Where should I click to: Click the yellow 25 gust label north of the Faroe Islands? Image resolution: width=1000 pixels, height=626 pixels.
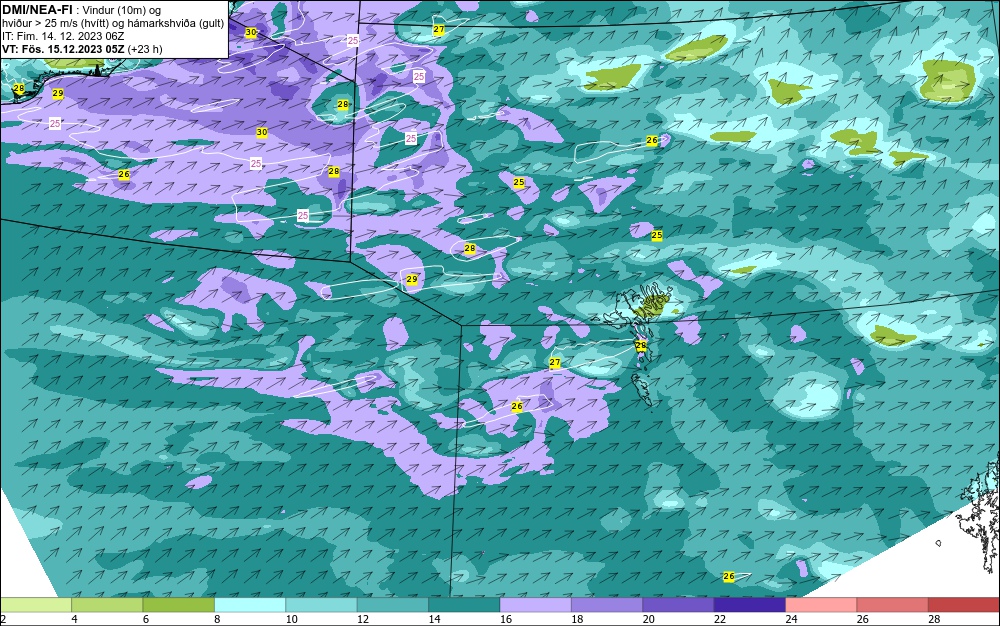[657, 235]
